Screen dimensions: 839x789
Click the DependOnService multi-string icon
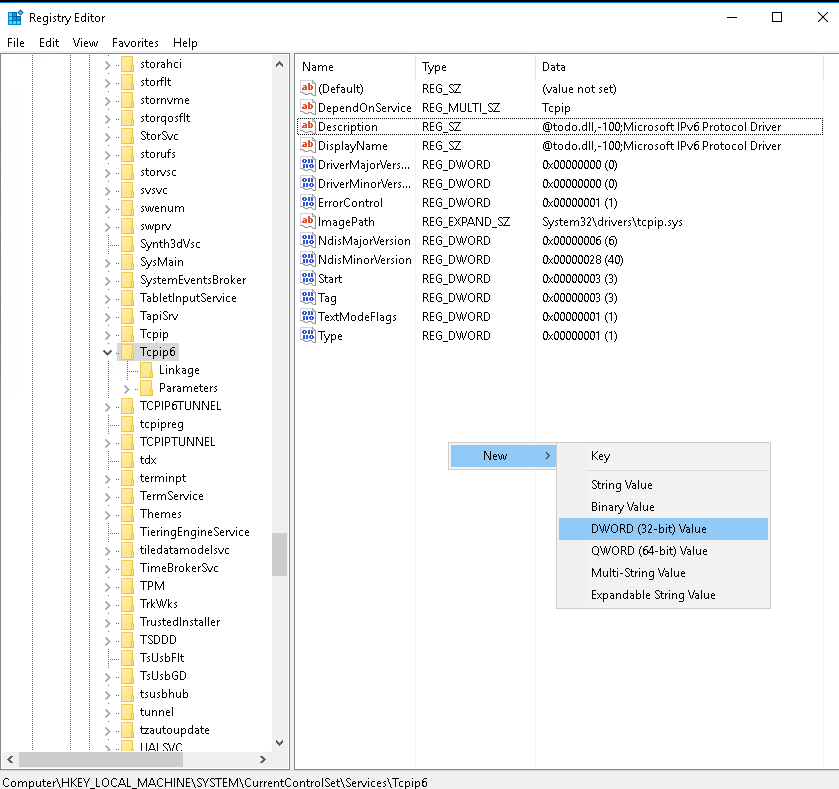click(x=308, y=108)
